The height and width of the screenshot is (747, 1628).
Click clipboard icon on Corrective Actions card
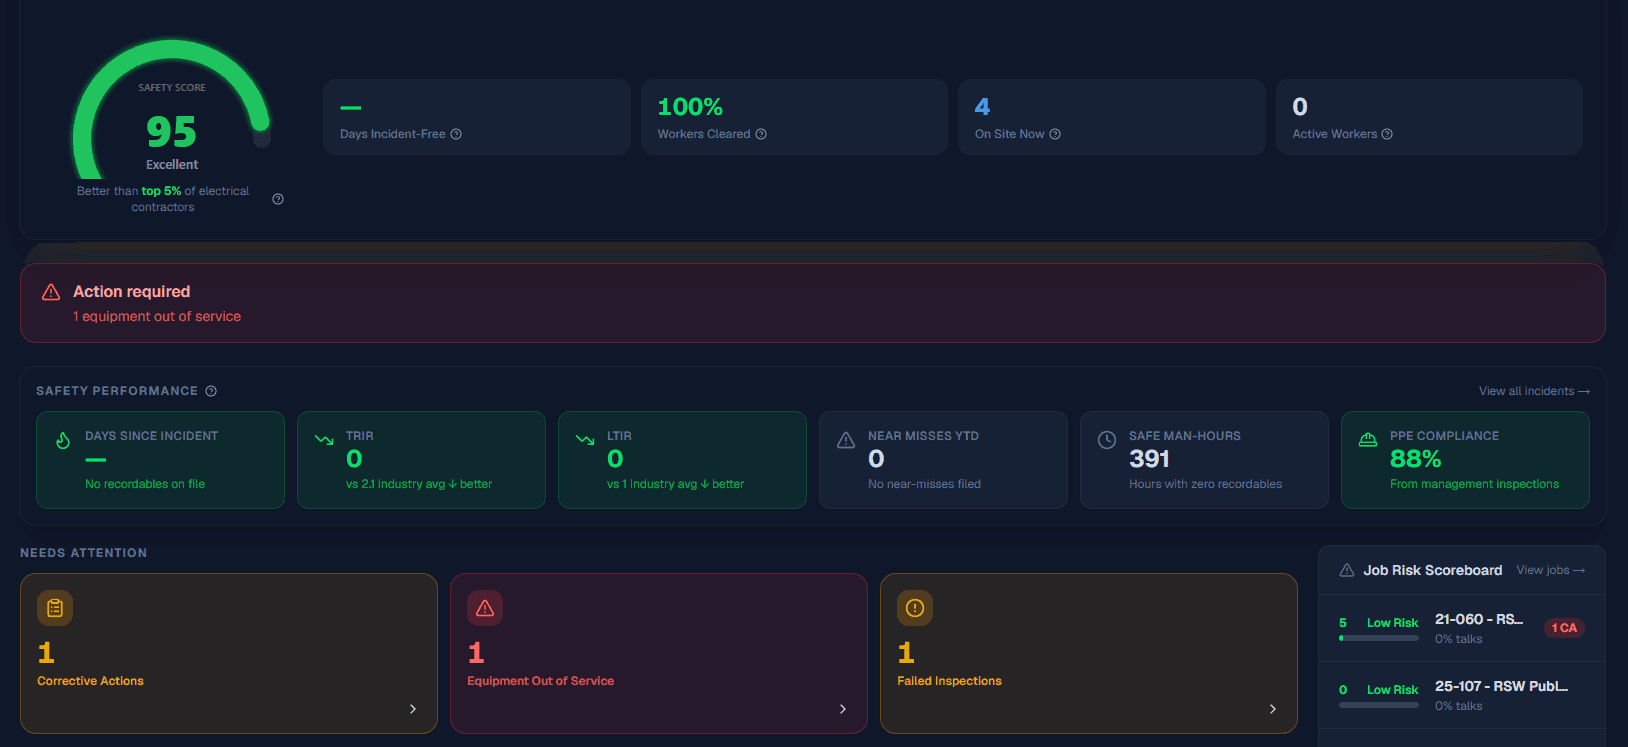pos(55,607)
